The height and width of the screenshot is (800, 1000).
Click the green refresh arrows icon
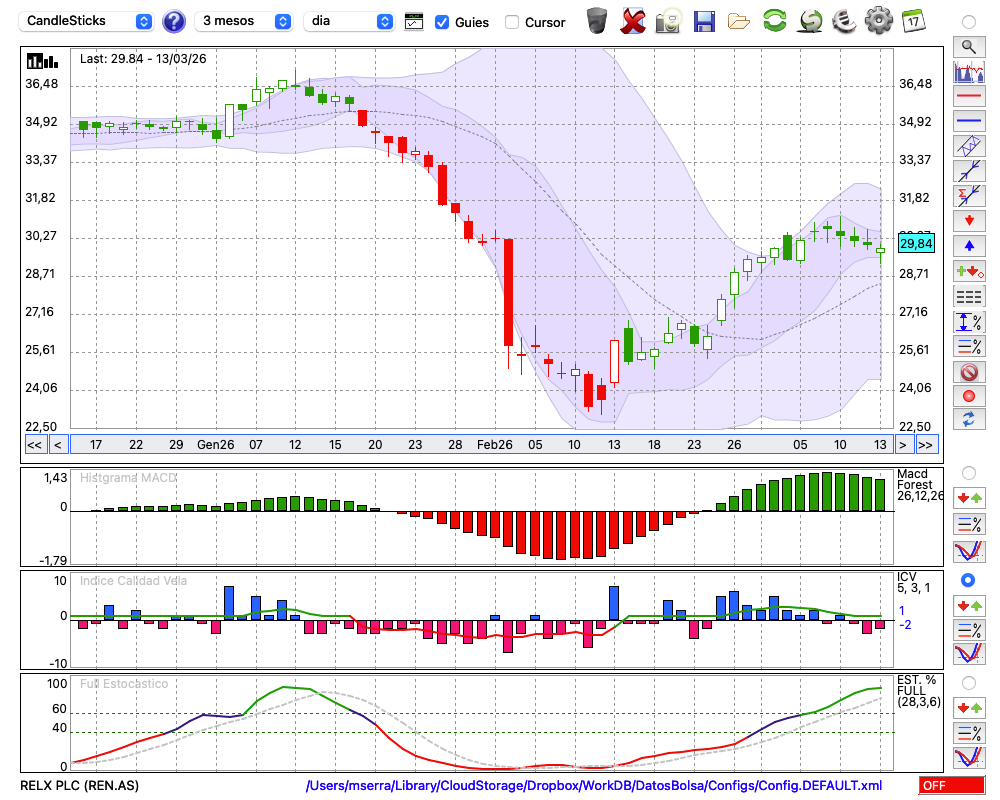pyautogui.click(x=774, y=21)
